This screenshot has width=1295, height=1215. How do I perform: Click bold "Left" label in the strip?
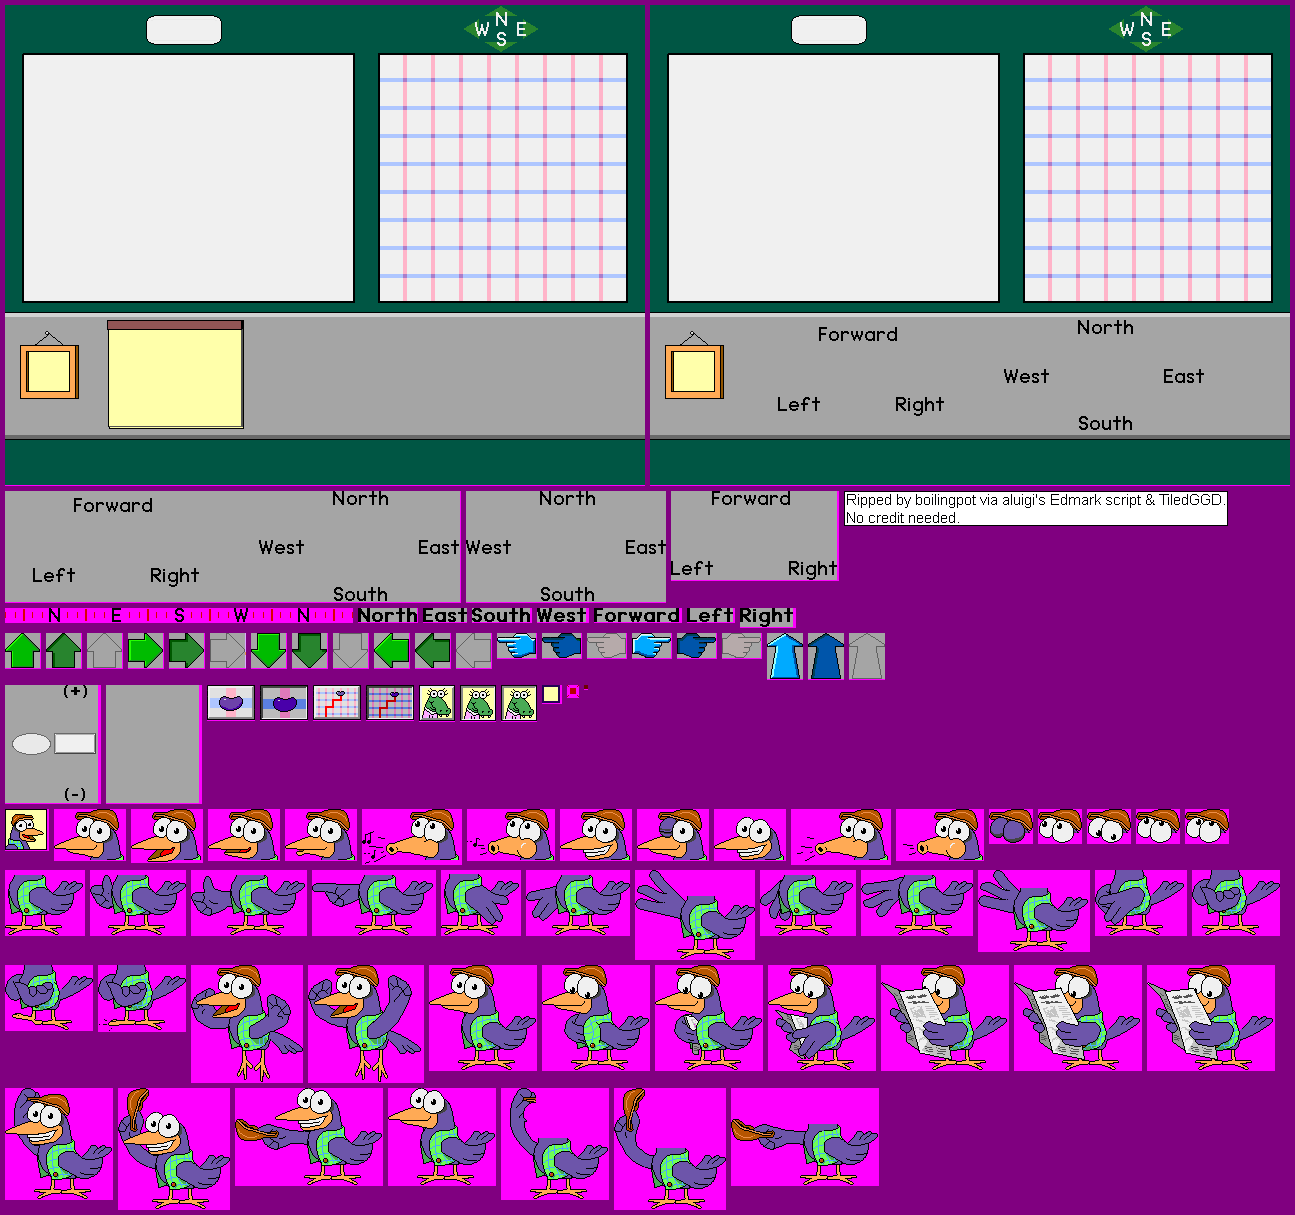point(711,616)
